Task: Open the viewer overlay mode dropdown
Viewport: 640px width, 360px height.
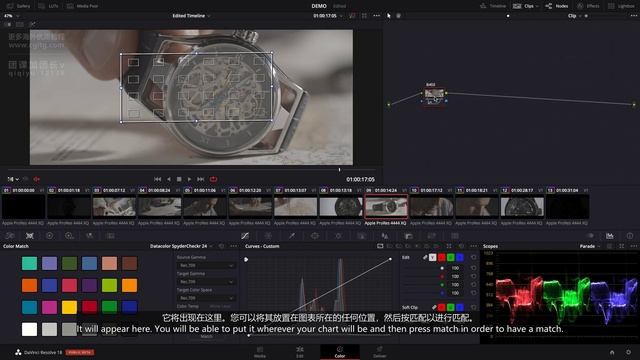Action: coord(13,179)
